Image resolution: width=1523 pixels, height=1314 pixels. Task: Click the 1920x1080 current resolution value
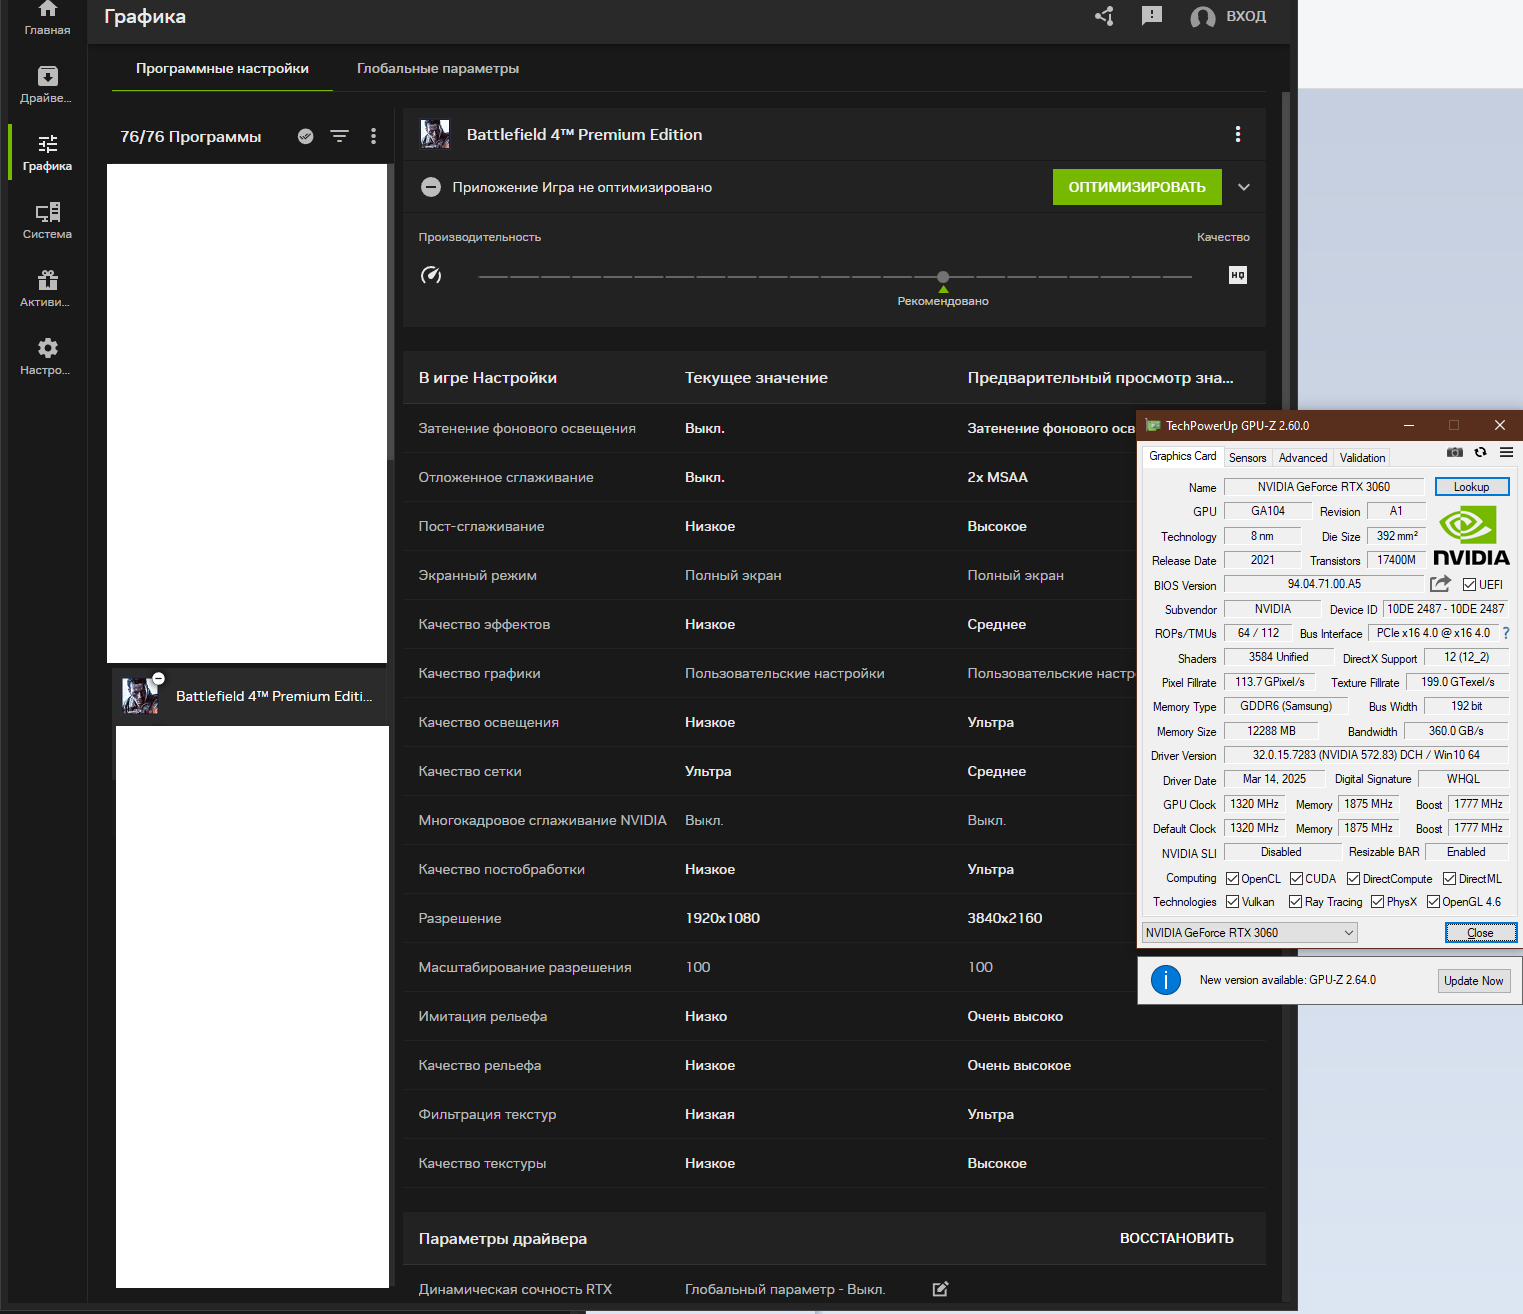click(x=722, y=918)
